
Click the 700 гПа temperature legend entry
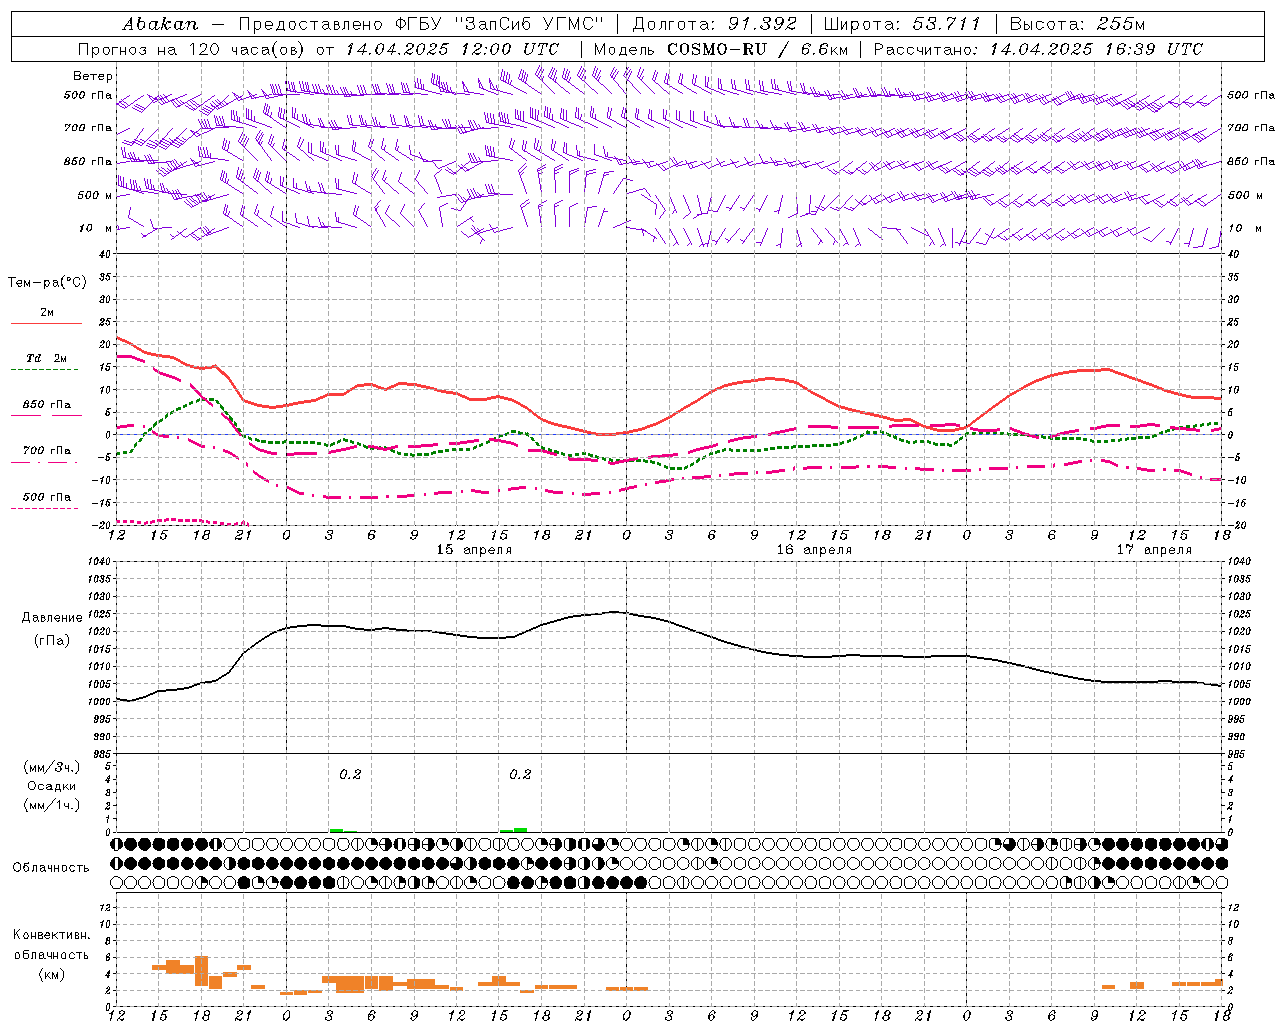pos(47,450)
